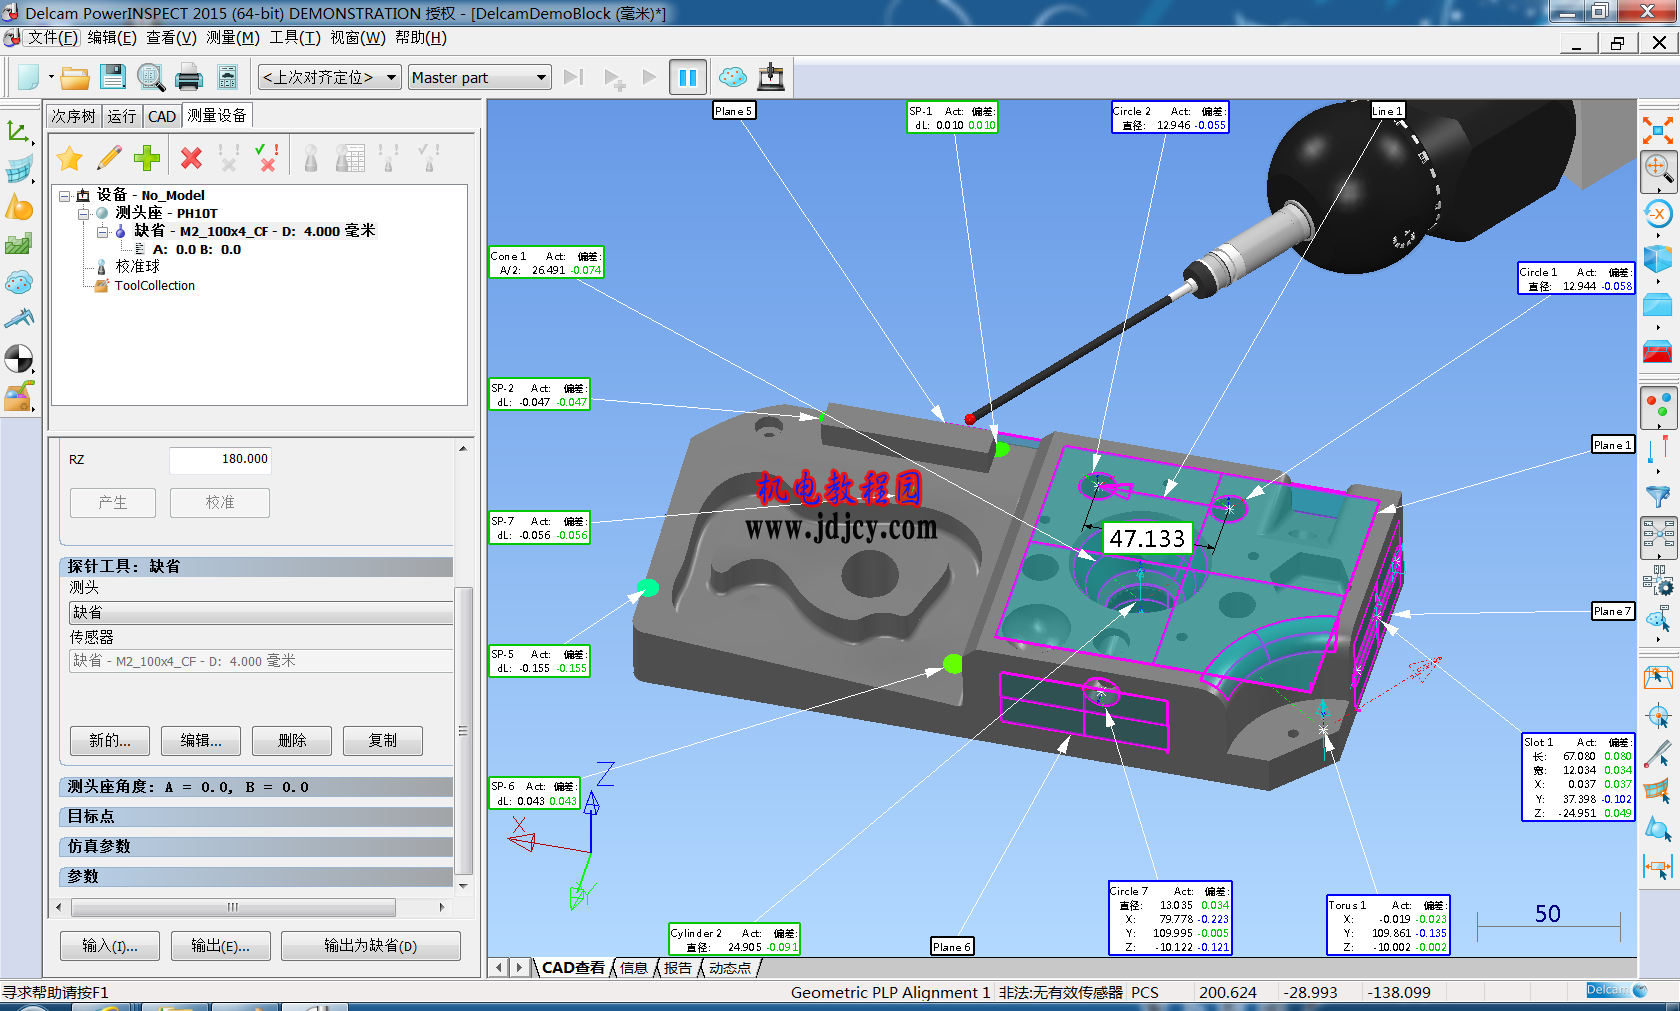Click the yellow star icon in probe toolbar
The height and width of the screenshot is (1011, 1680).
(70, 158)
